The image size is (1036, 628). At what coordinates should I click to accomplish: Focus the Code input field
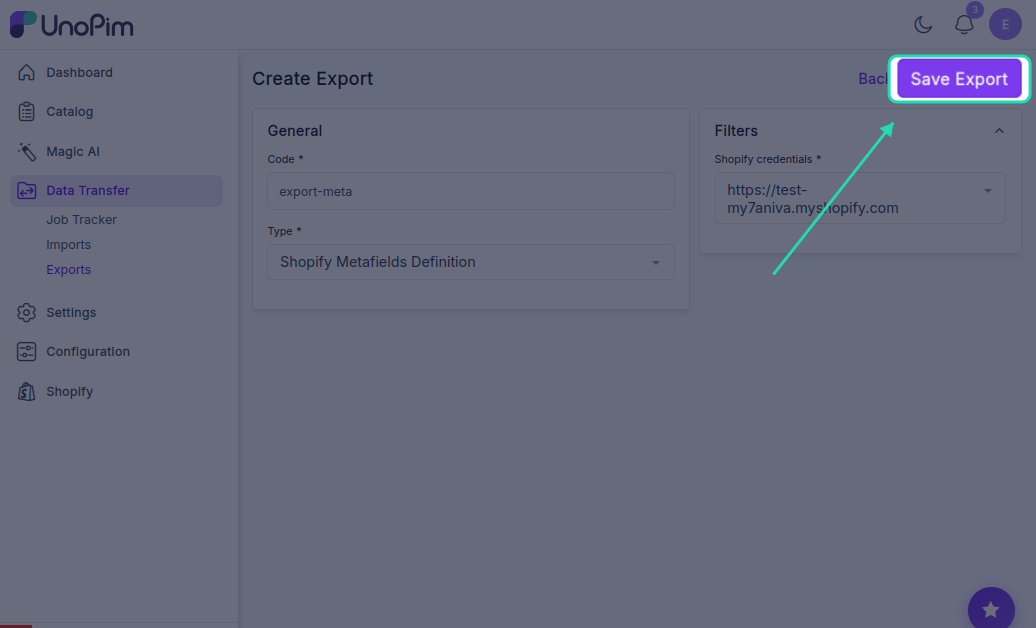[x=470, y=192]
